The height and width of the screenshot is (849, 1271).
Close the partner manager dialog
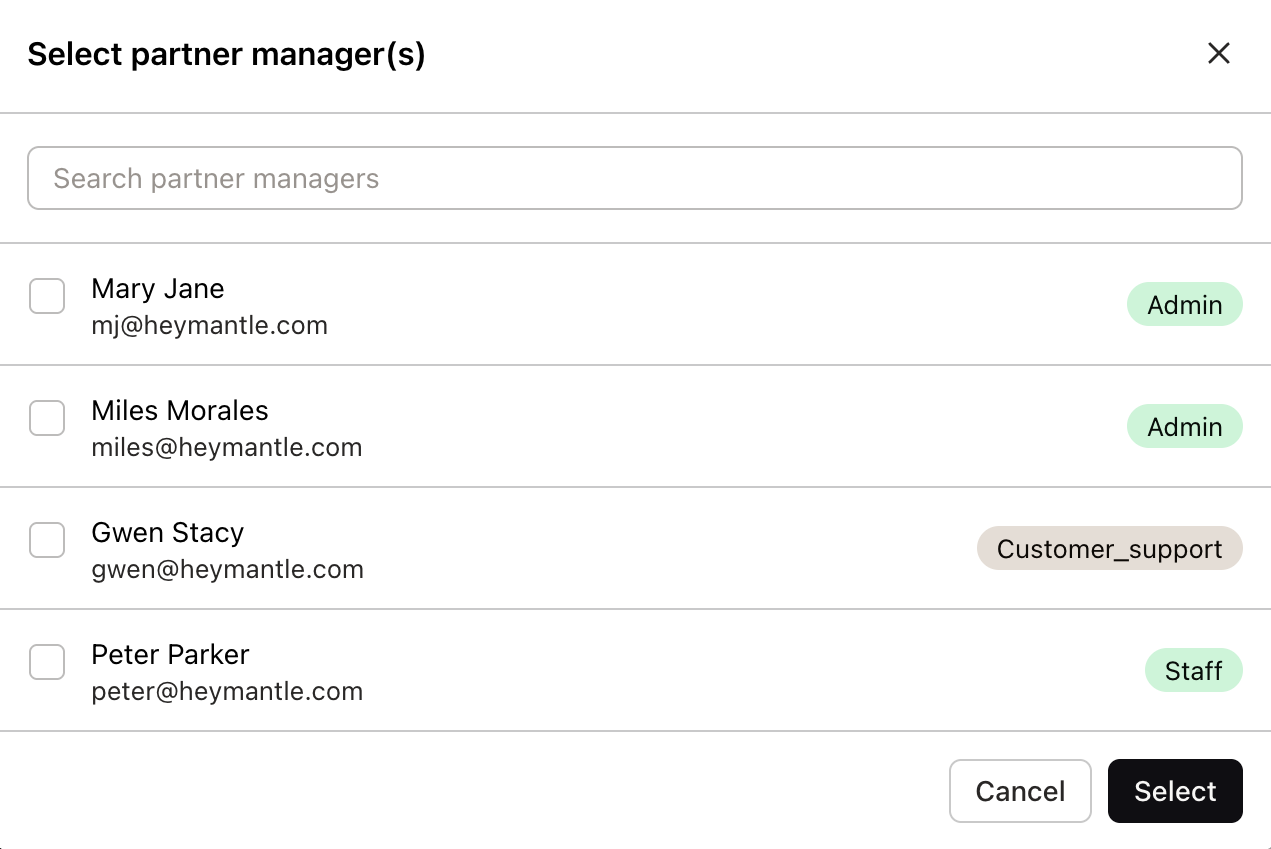click(x=1219, y=53)
